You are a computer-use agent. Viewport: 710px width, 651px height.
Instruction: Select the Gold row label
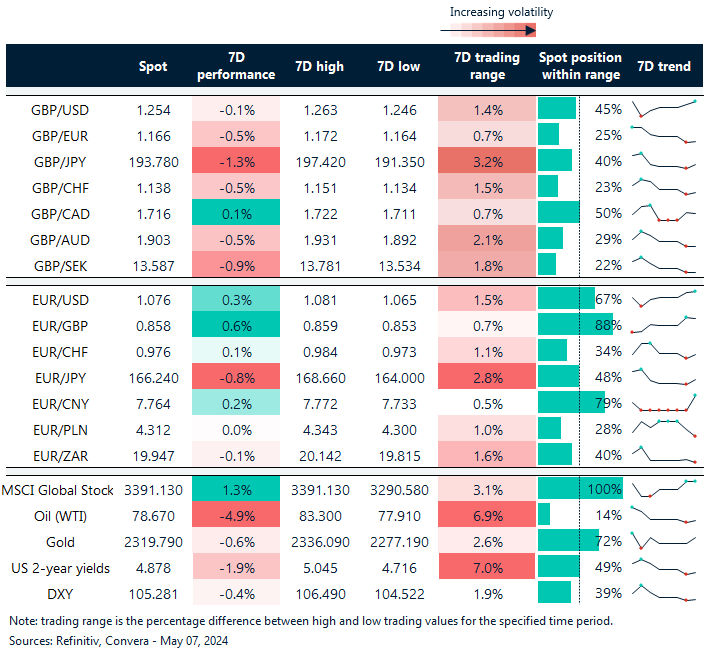[60, 542]
